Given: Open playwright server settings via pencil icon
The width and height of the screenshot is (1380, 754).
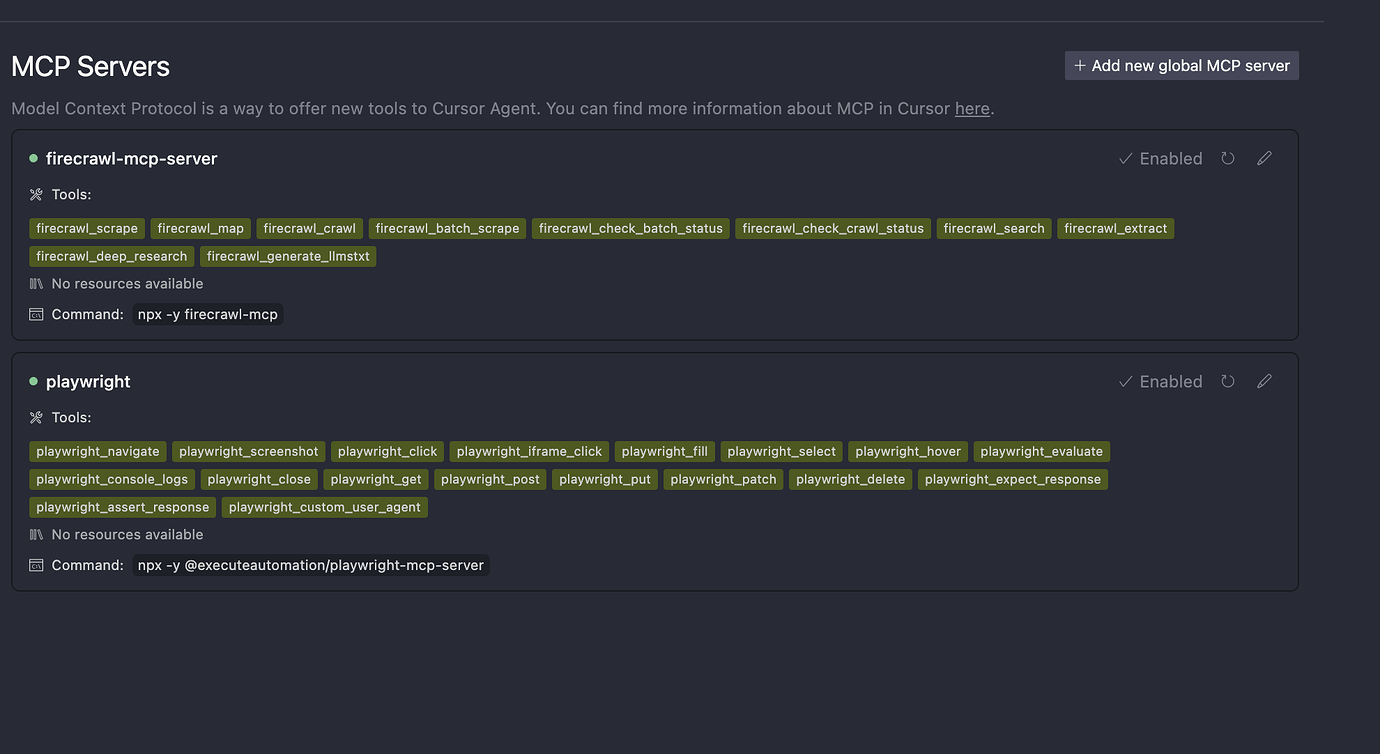Looking at the screenshot, I should pyautogui.click(x=1264, y=381).
